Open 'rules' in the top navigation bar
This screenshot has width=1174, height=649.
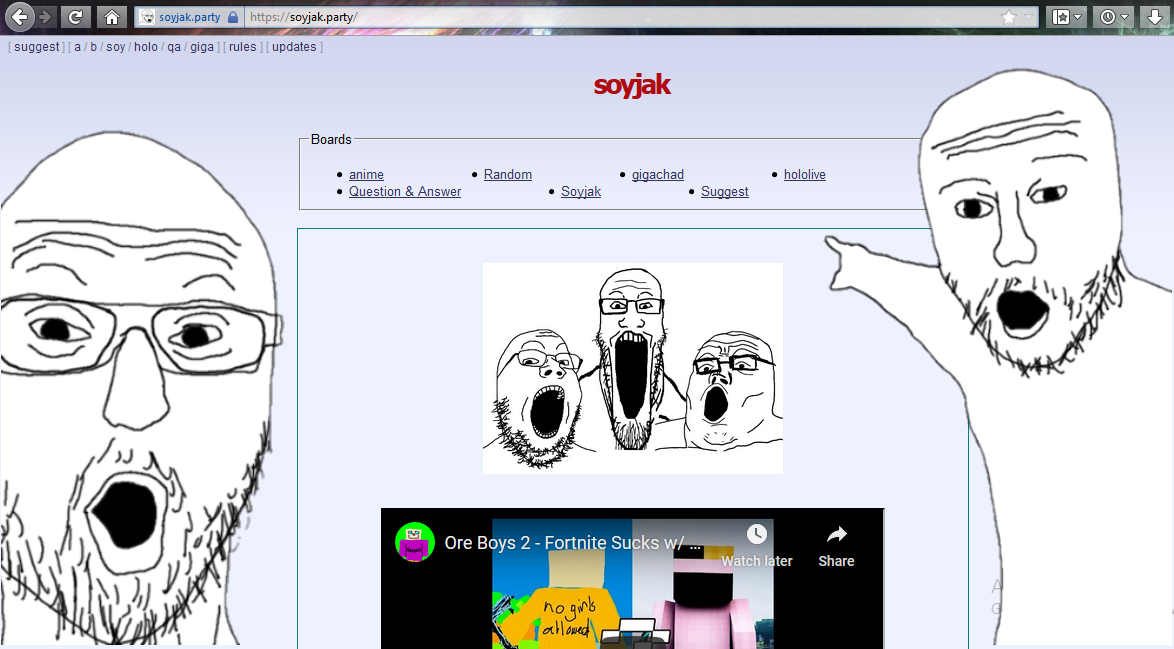point(243,47)
